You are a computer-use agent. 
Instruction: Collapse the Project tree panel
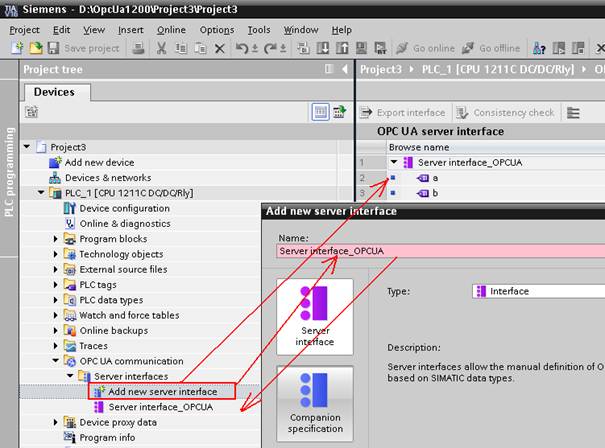click(344, 69)
